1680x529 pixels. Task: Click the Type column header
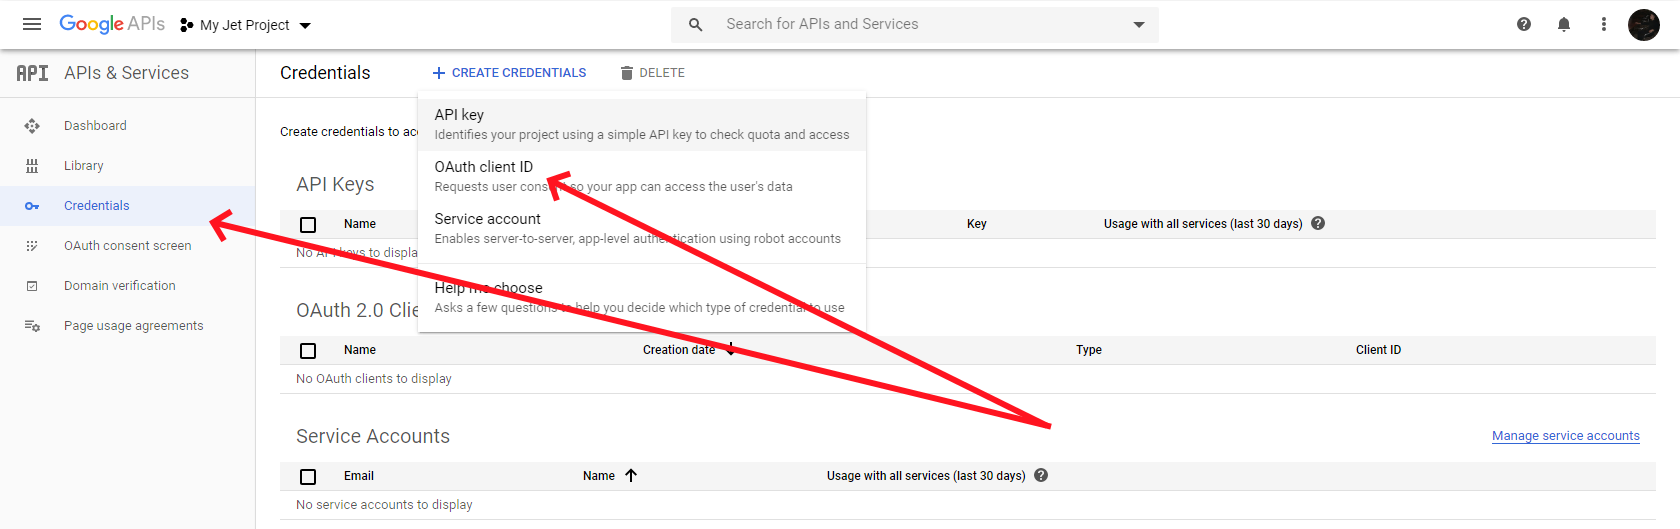pyautogui.click(x=1089, y=350)
